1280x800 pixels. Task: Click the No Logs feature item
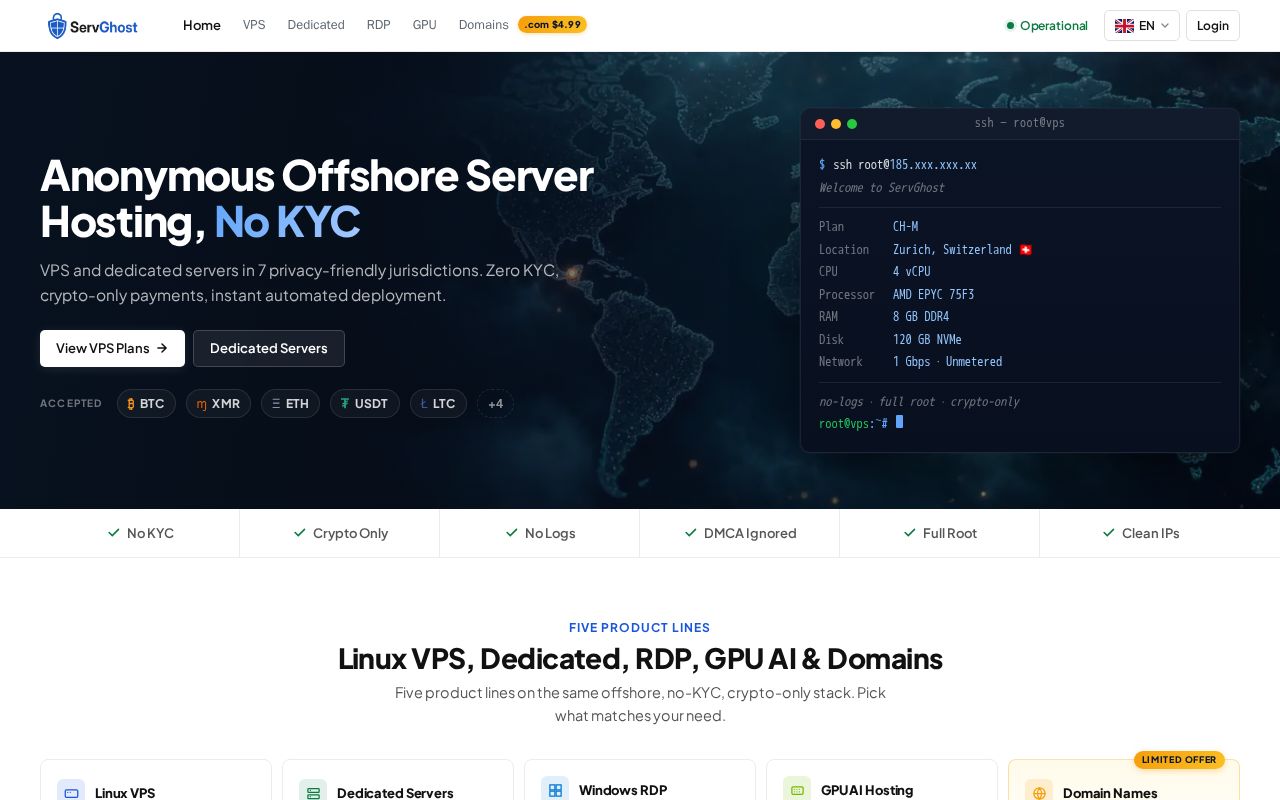click(x=540, y=533)
